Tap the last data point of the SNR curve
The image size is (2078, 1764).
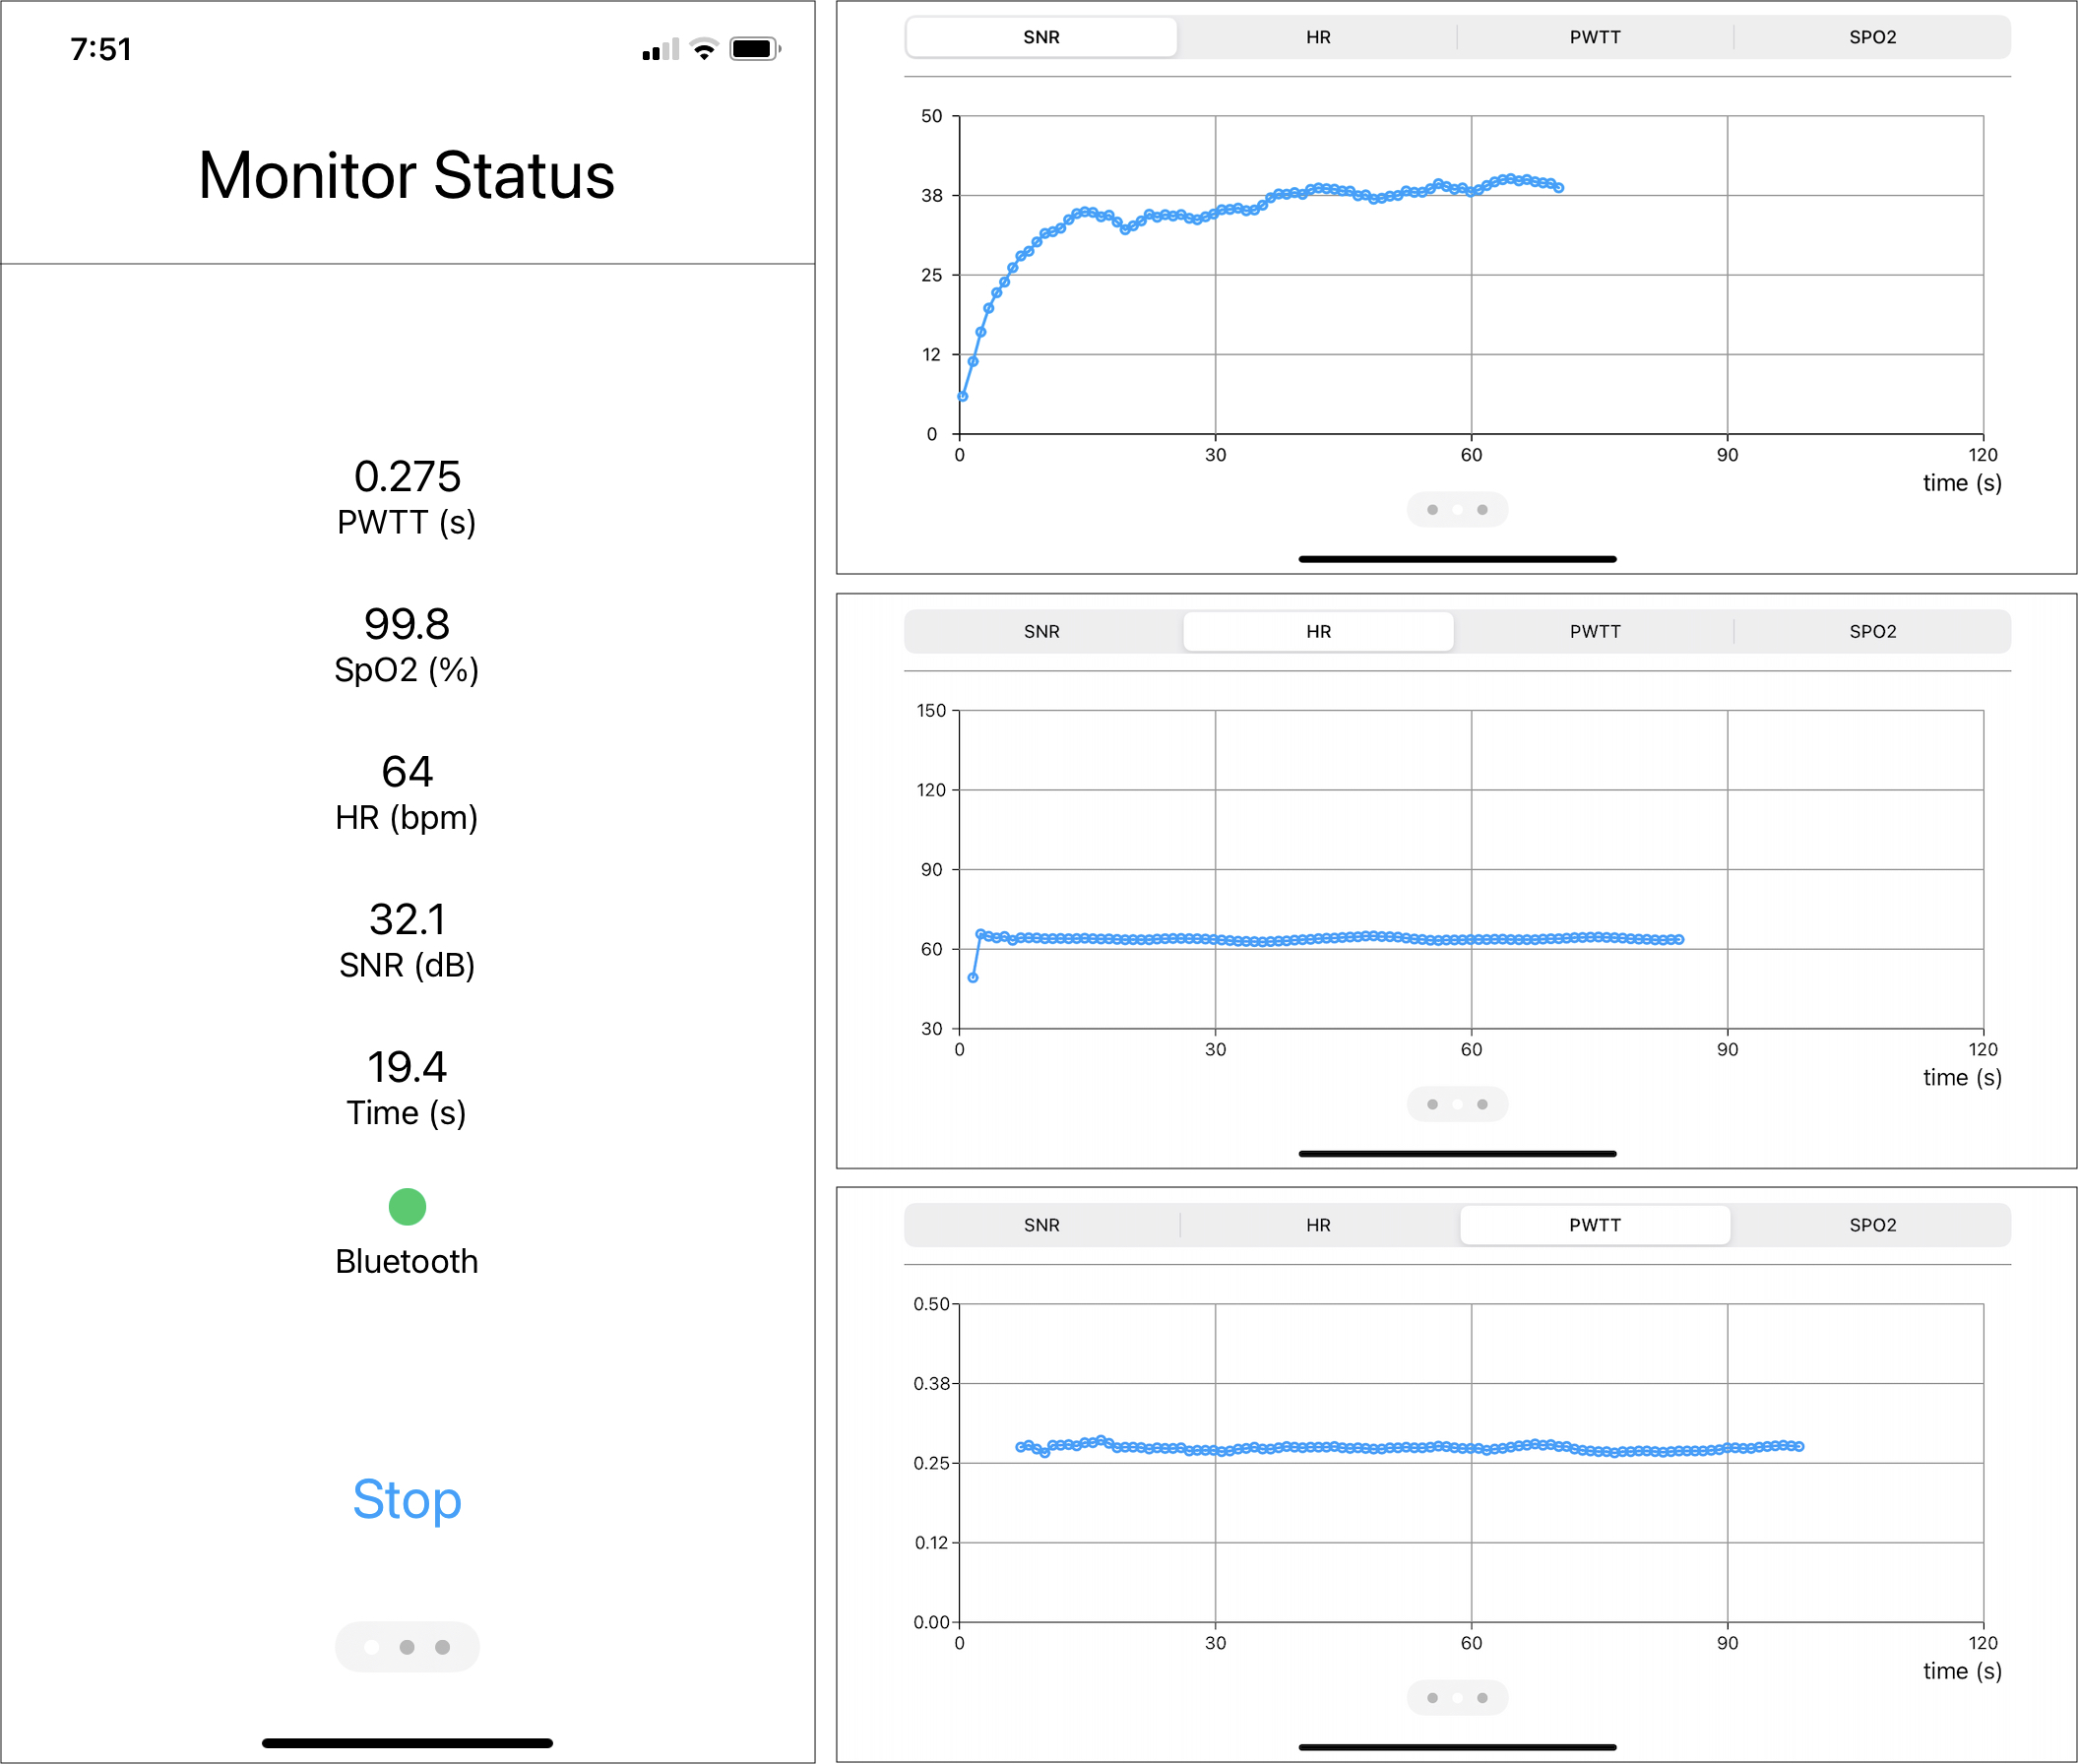(x=1559, y=188)
